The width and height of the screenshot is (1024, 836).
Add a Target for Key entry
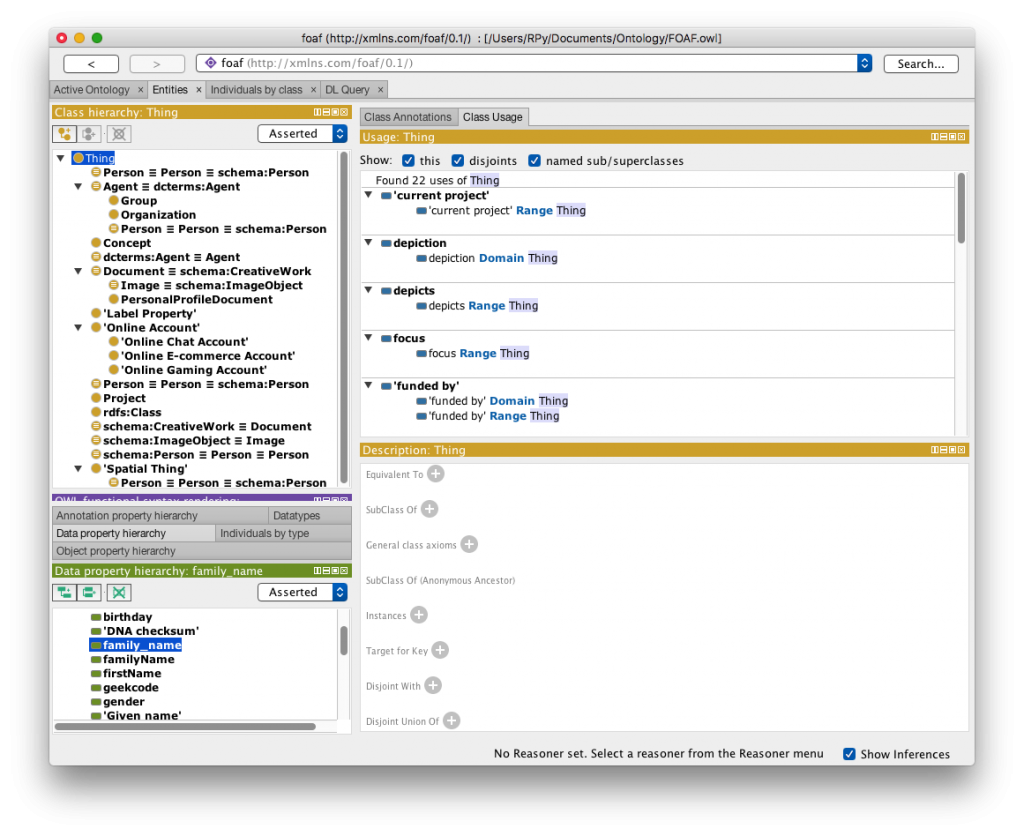click(x=440, y=650)
